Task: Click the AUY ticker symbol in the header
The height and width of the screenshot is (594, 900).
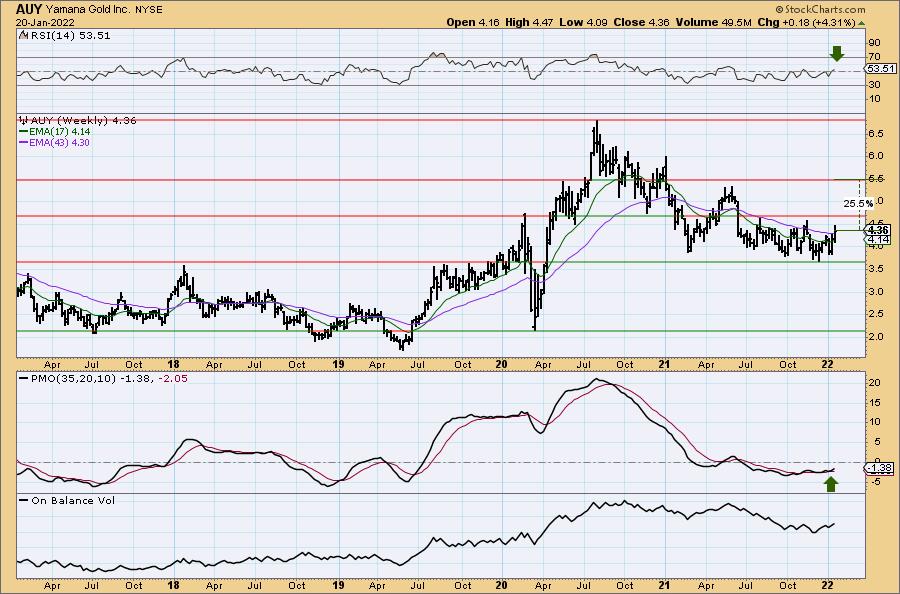Action: pos(28,9)
